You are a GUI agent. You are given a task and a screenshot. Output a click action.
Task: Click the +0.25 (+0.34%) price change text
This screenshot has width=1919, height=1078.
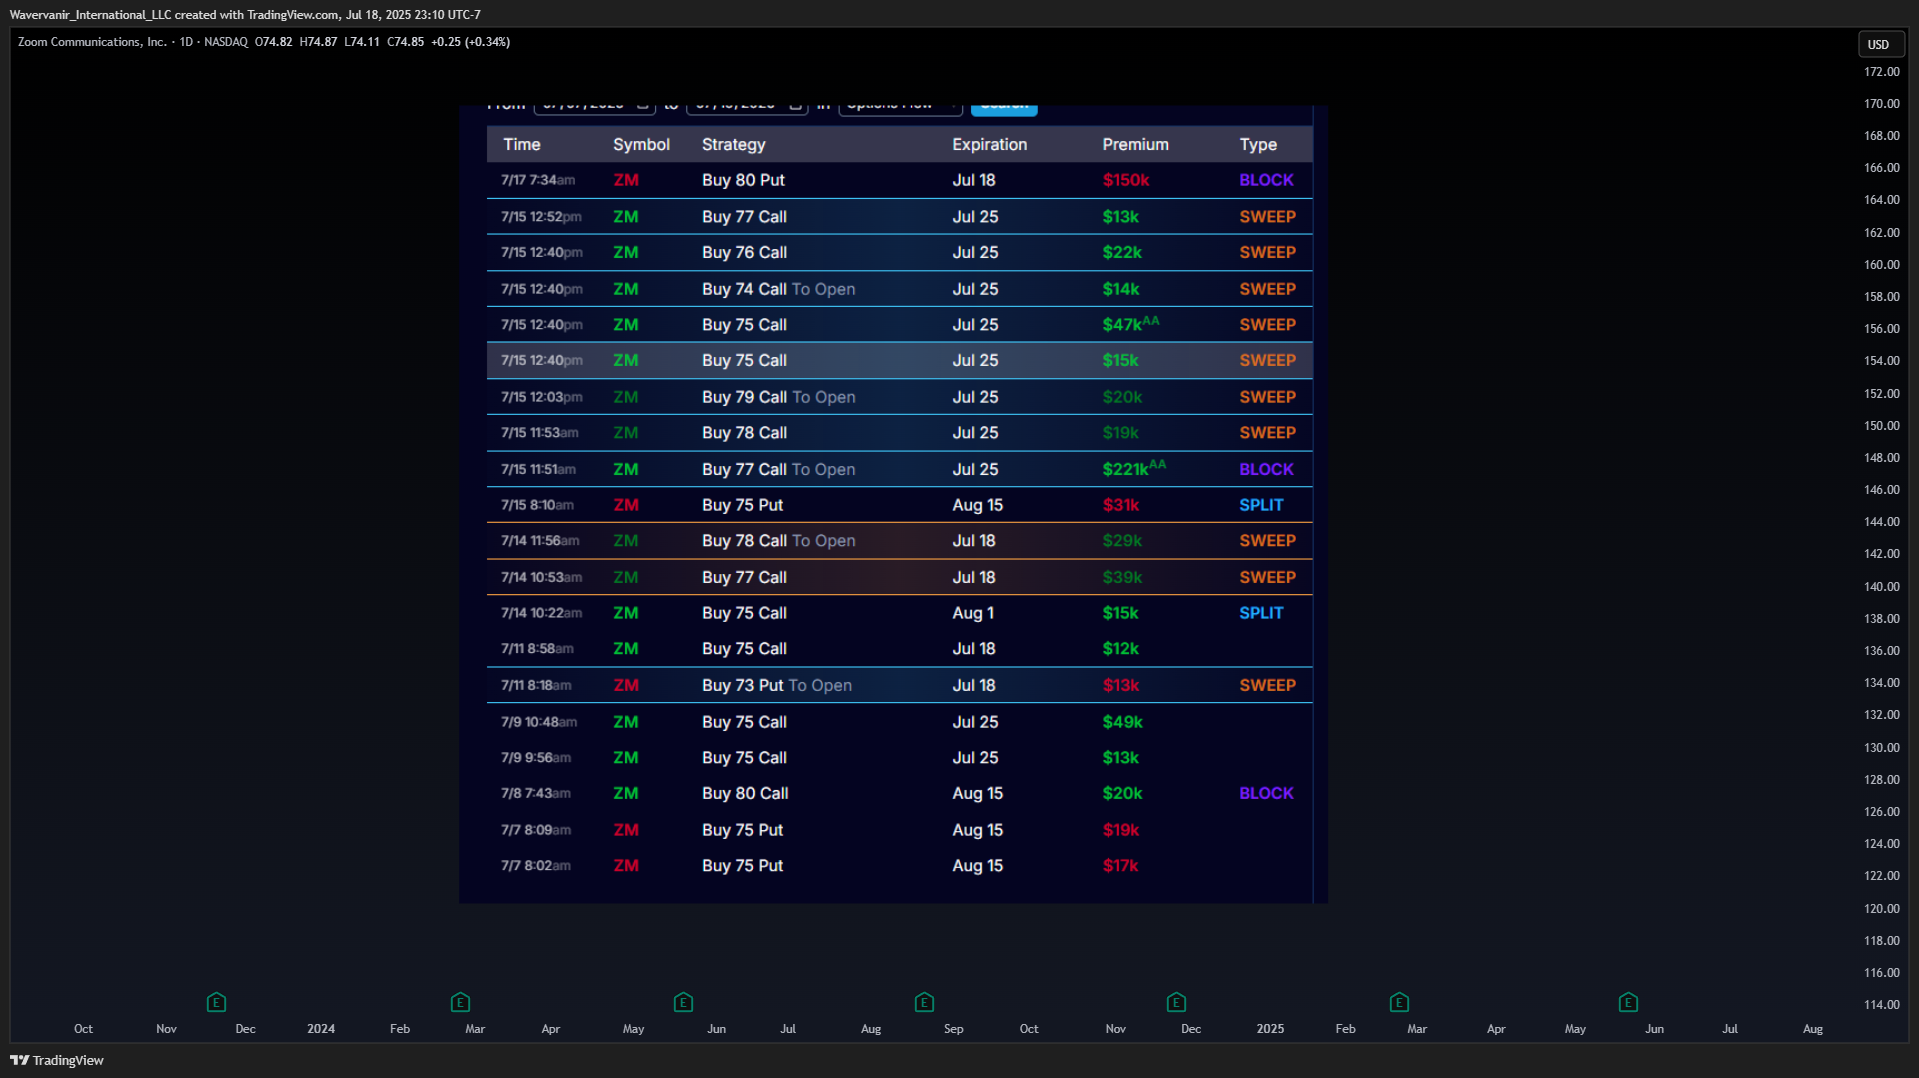coord(470,42)
